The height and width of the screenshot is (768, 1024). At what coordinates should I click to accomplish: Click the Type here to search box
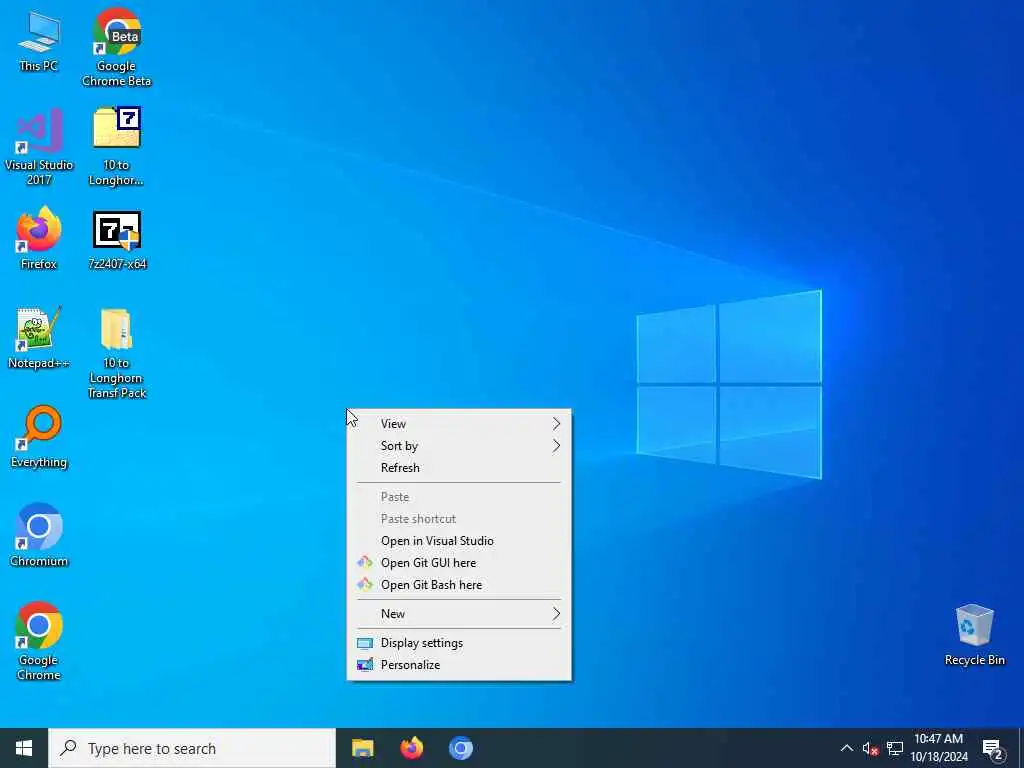coord(192,748)
